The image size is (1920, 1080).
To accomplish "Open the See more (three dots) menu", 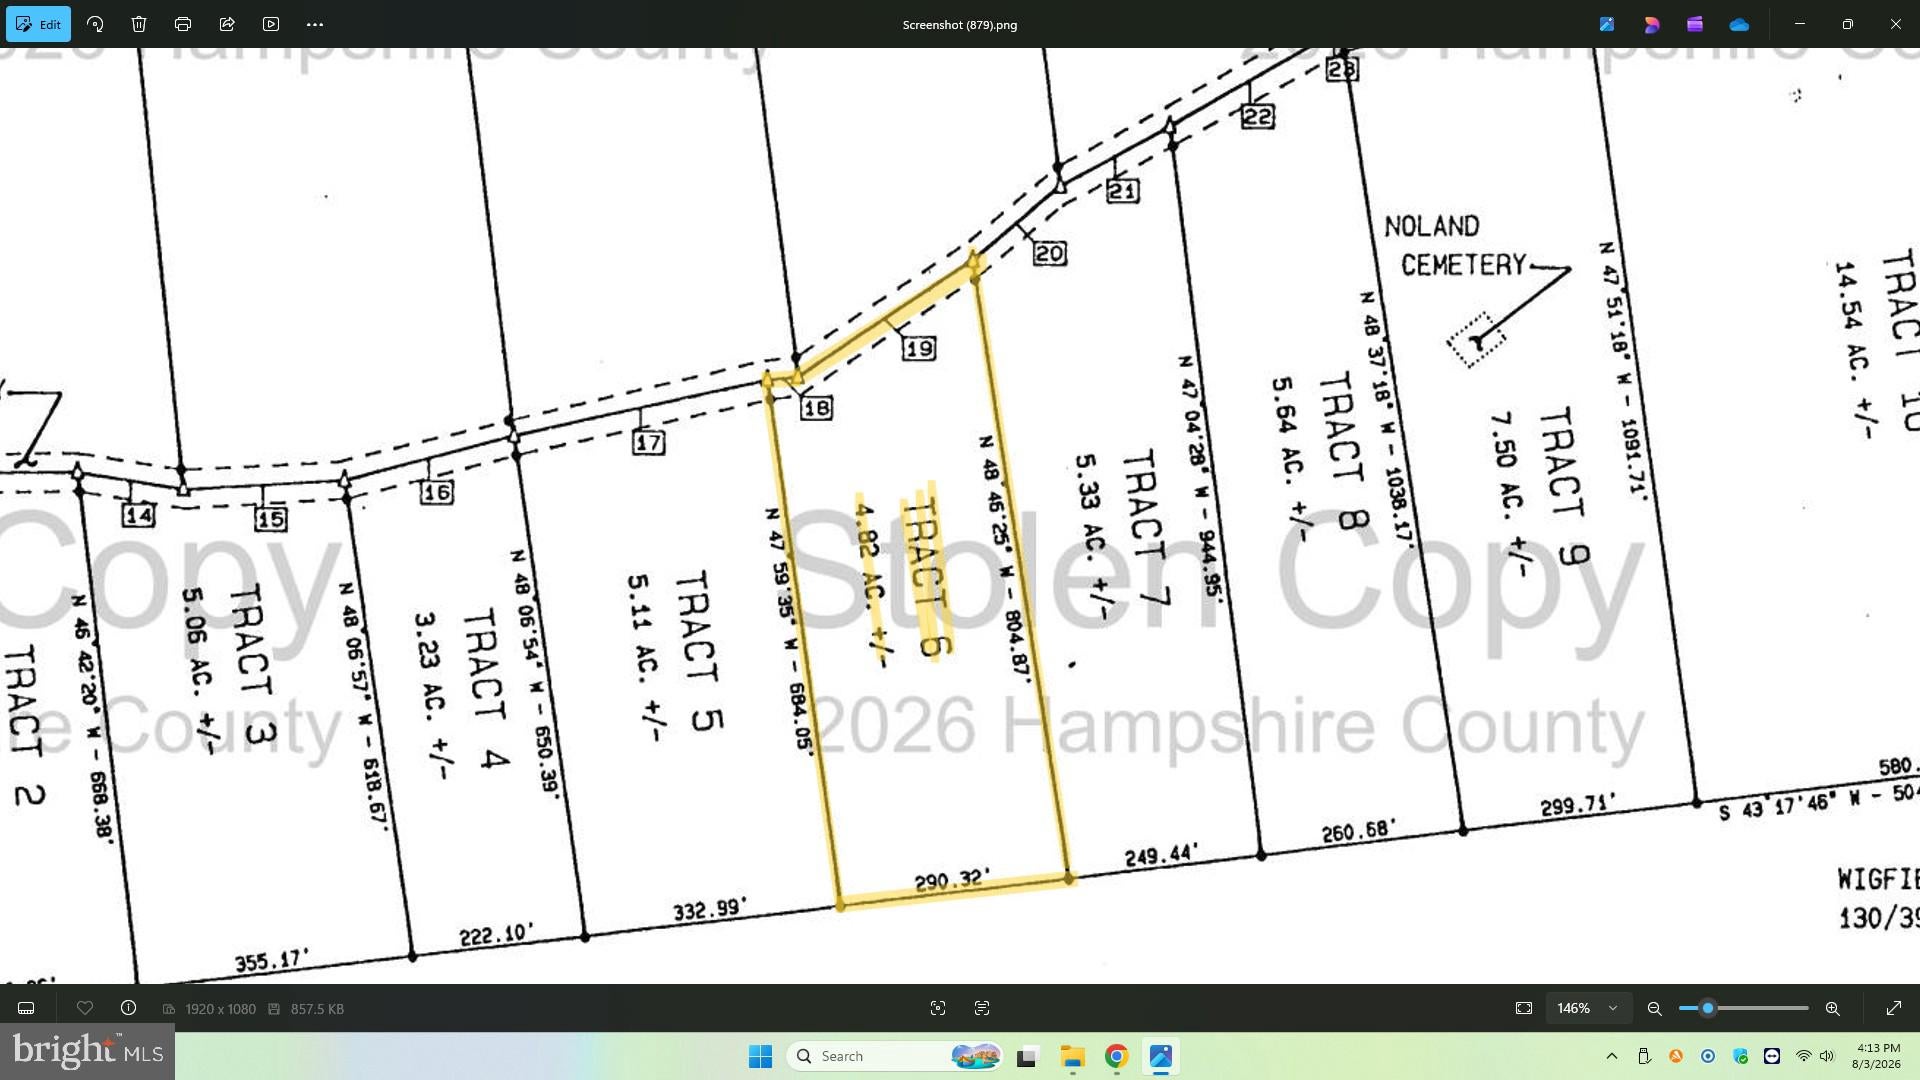I will point(315,24).
